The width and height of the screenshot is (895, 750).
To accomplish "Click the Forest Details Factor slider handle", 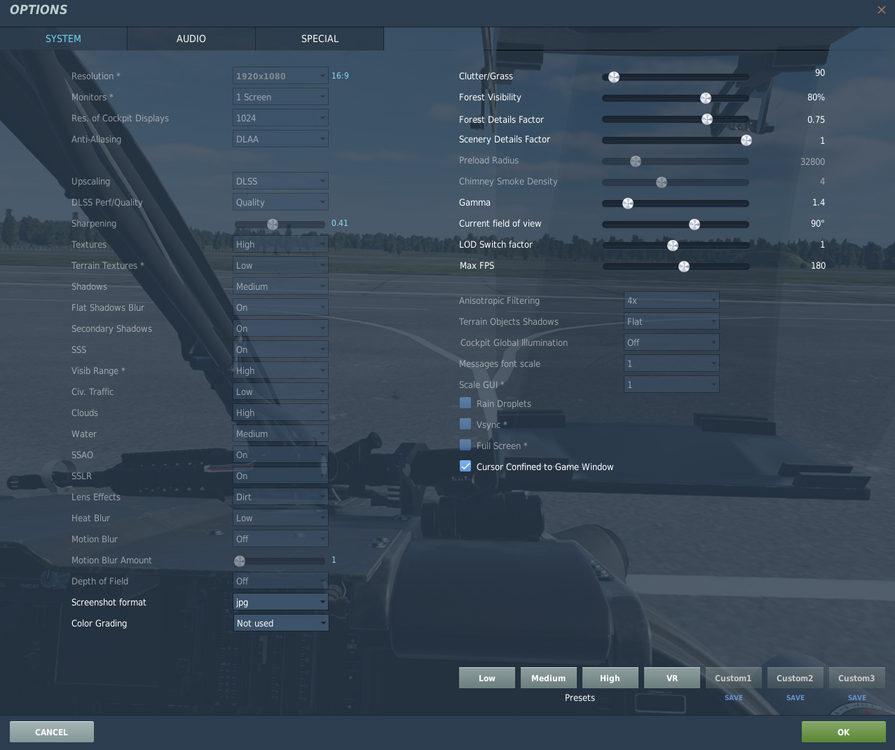I will (x=707, y=119).
